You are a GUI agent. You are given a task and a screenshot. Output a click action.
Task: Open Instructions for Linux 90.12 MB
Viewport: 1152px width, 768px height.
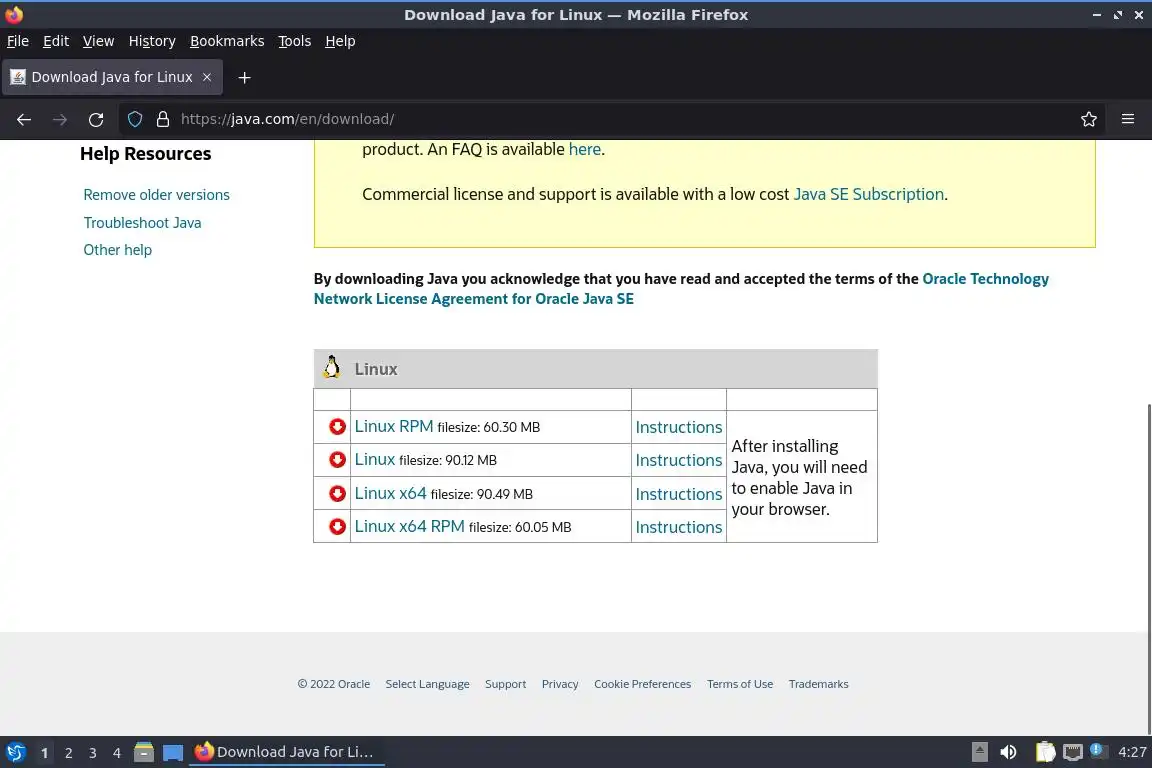[x=679, y=460]
